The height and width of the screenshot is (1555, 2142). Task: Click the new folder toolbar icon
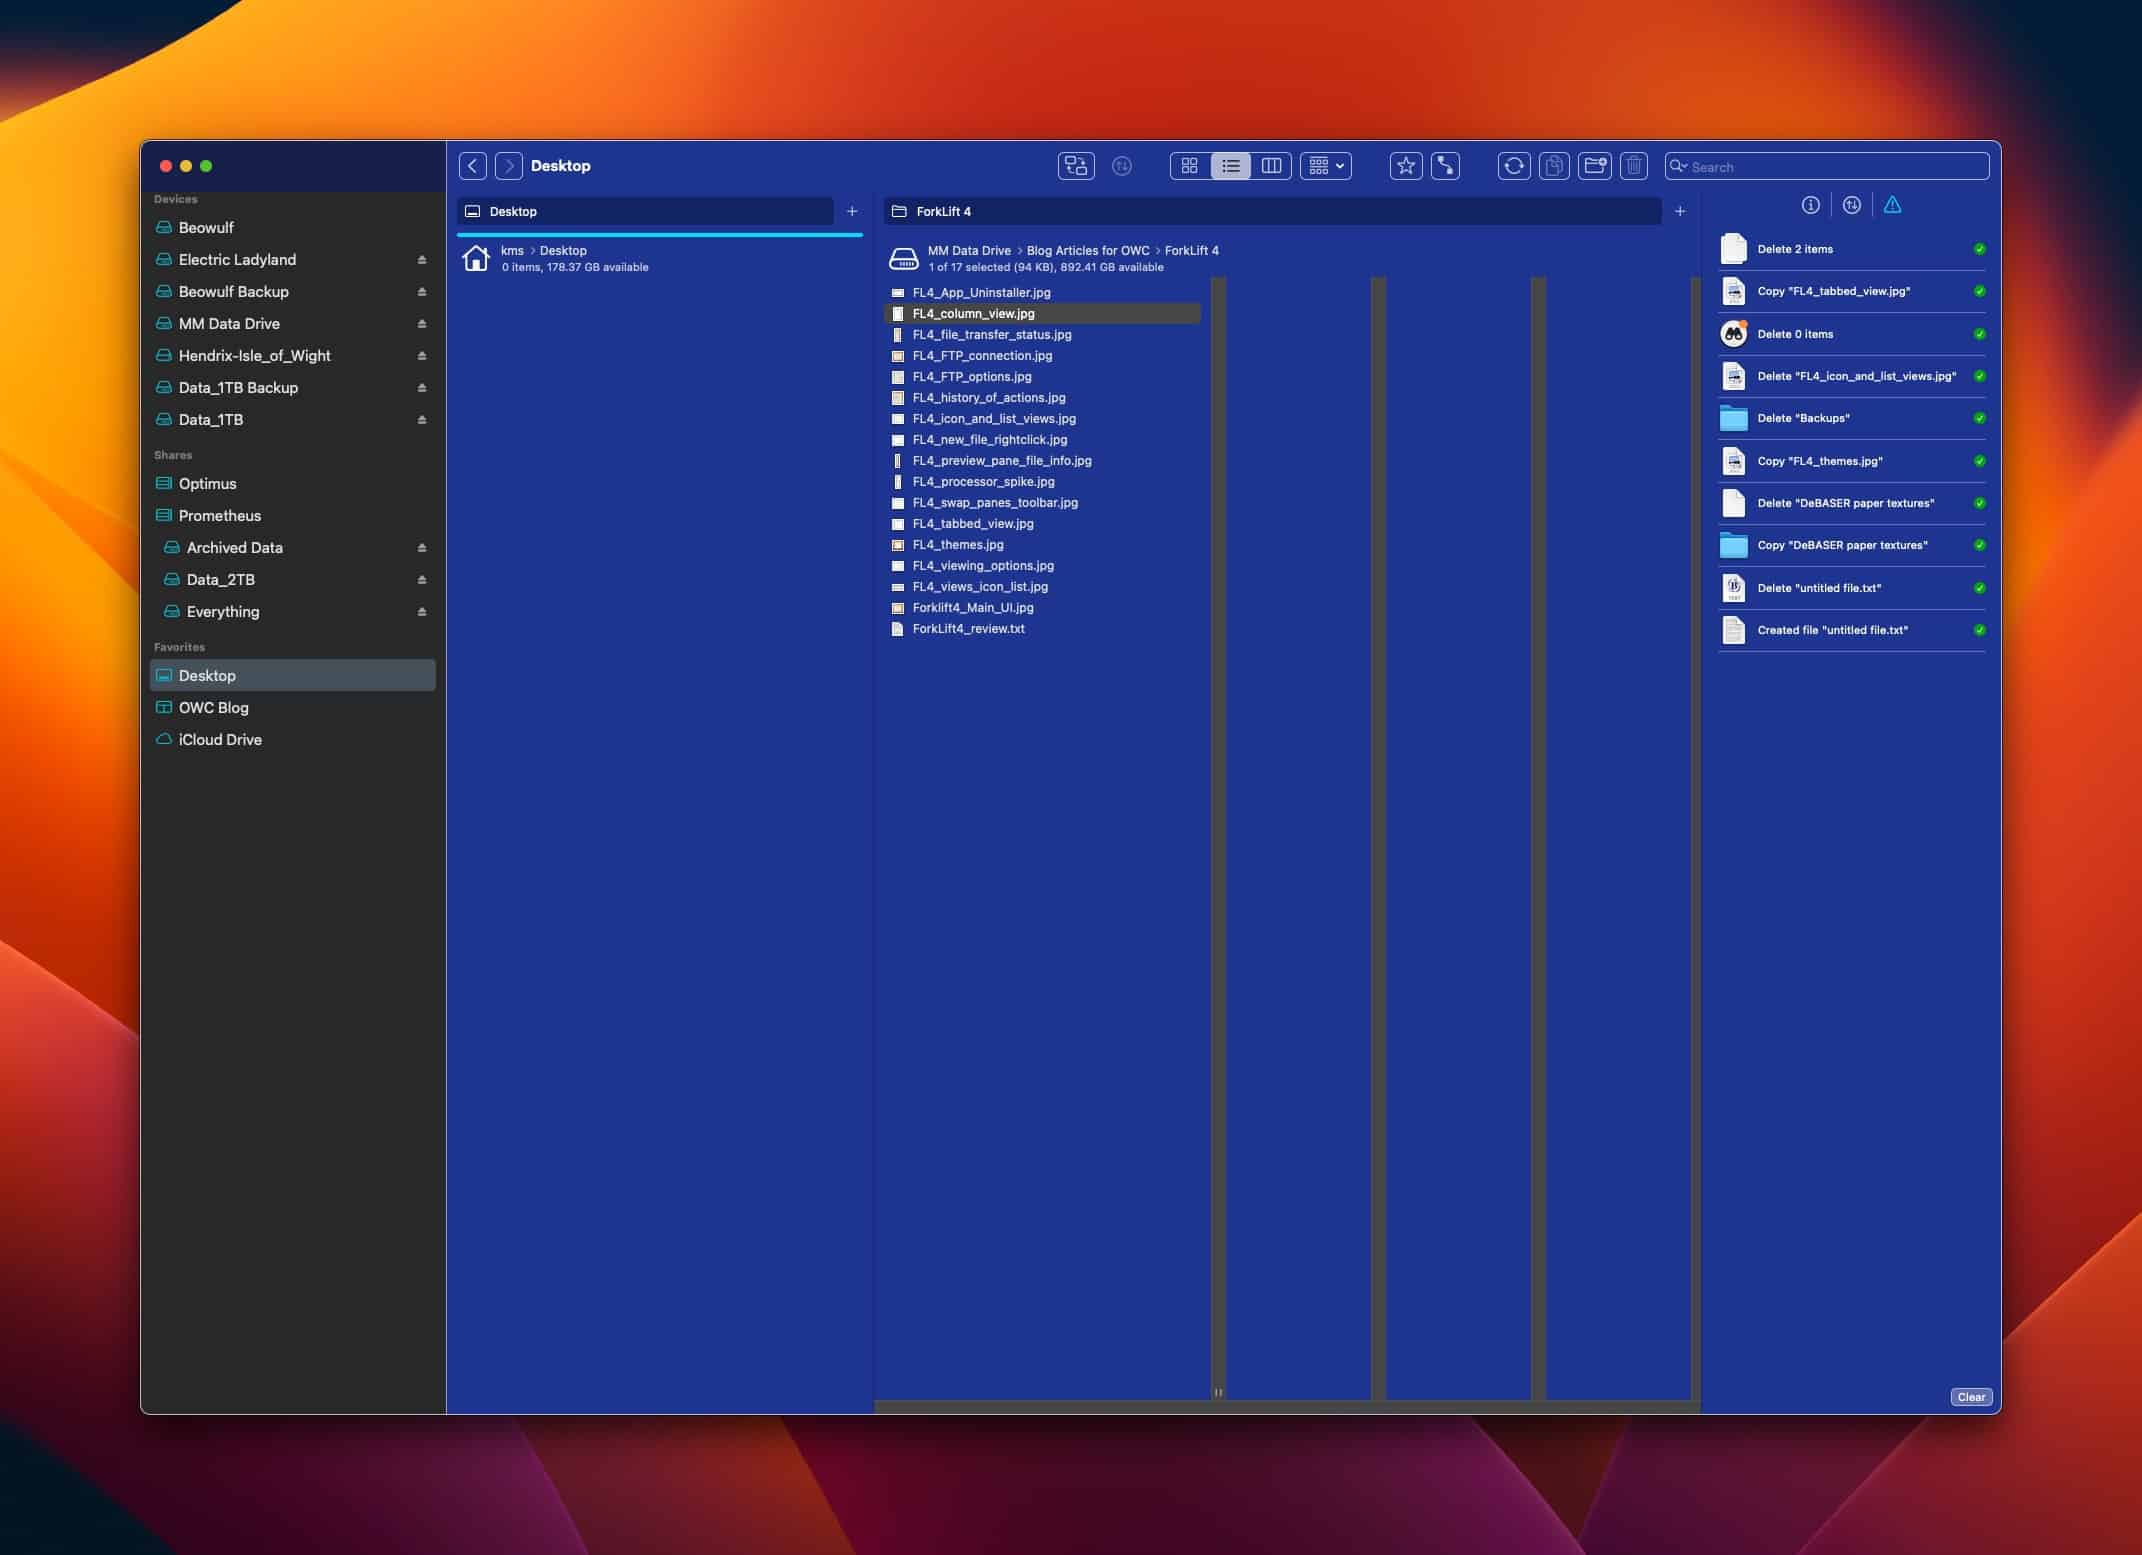click(1595, 166)
